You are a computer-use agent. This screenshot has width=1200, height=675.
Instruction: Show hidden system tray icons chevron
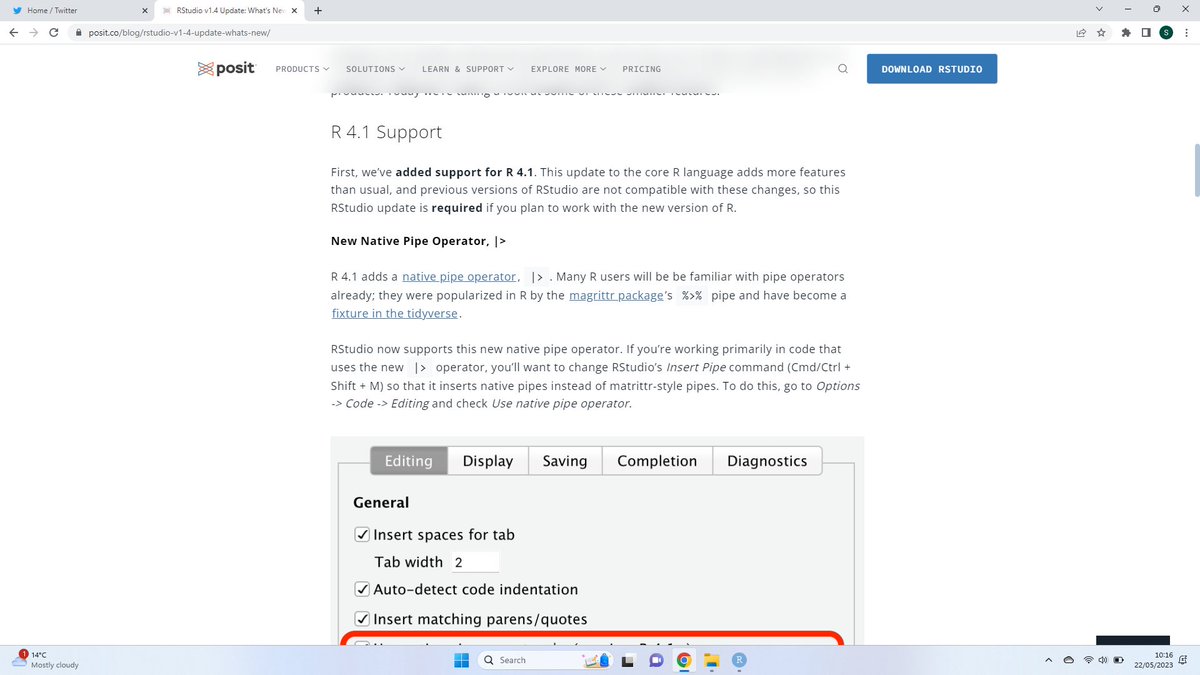[x=1050, y=660]
